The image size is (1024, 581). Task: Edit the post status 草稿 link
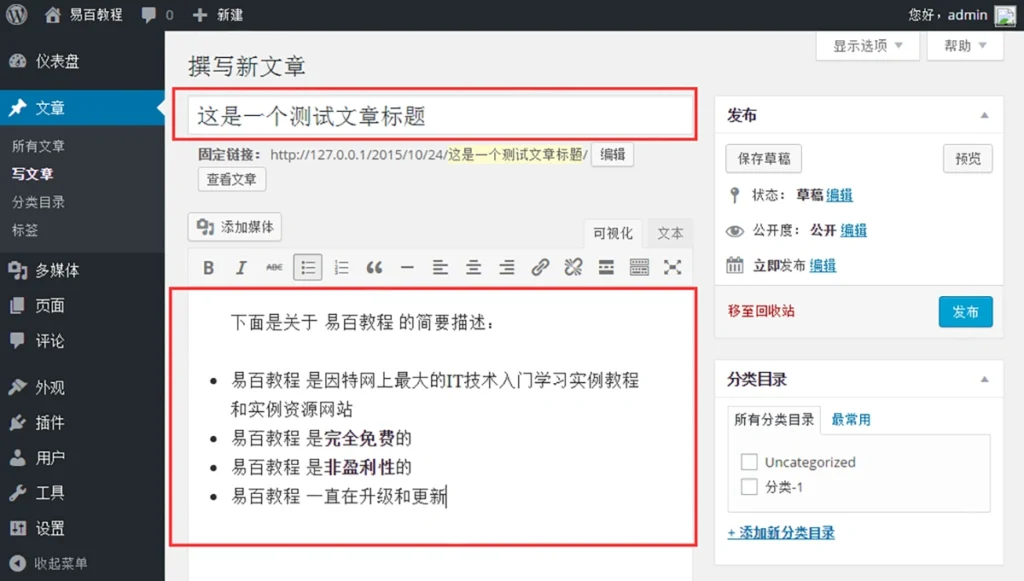[839, 195]
